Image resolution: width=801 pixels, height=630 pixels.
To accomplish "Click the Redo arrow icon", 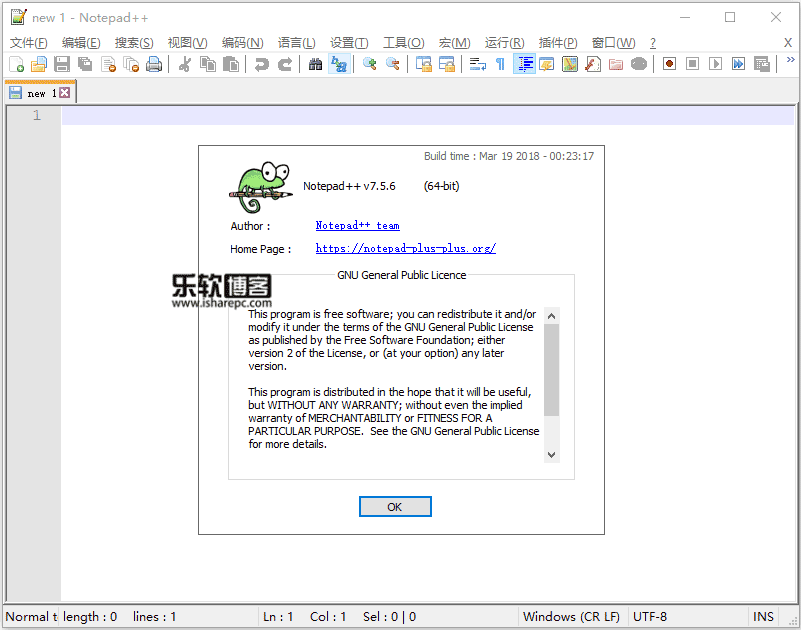I will pos(285,64).
